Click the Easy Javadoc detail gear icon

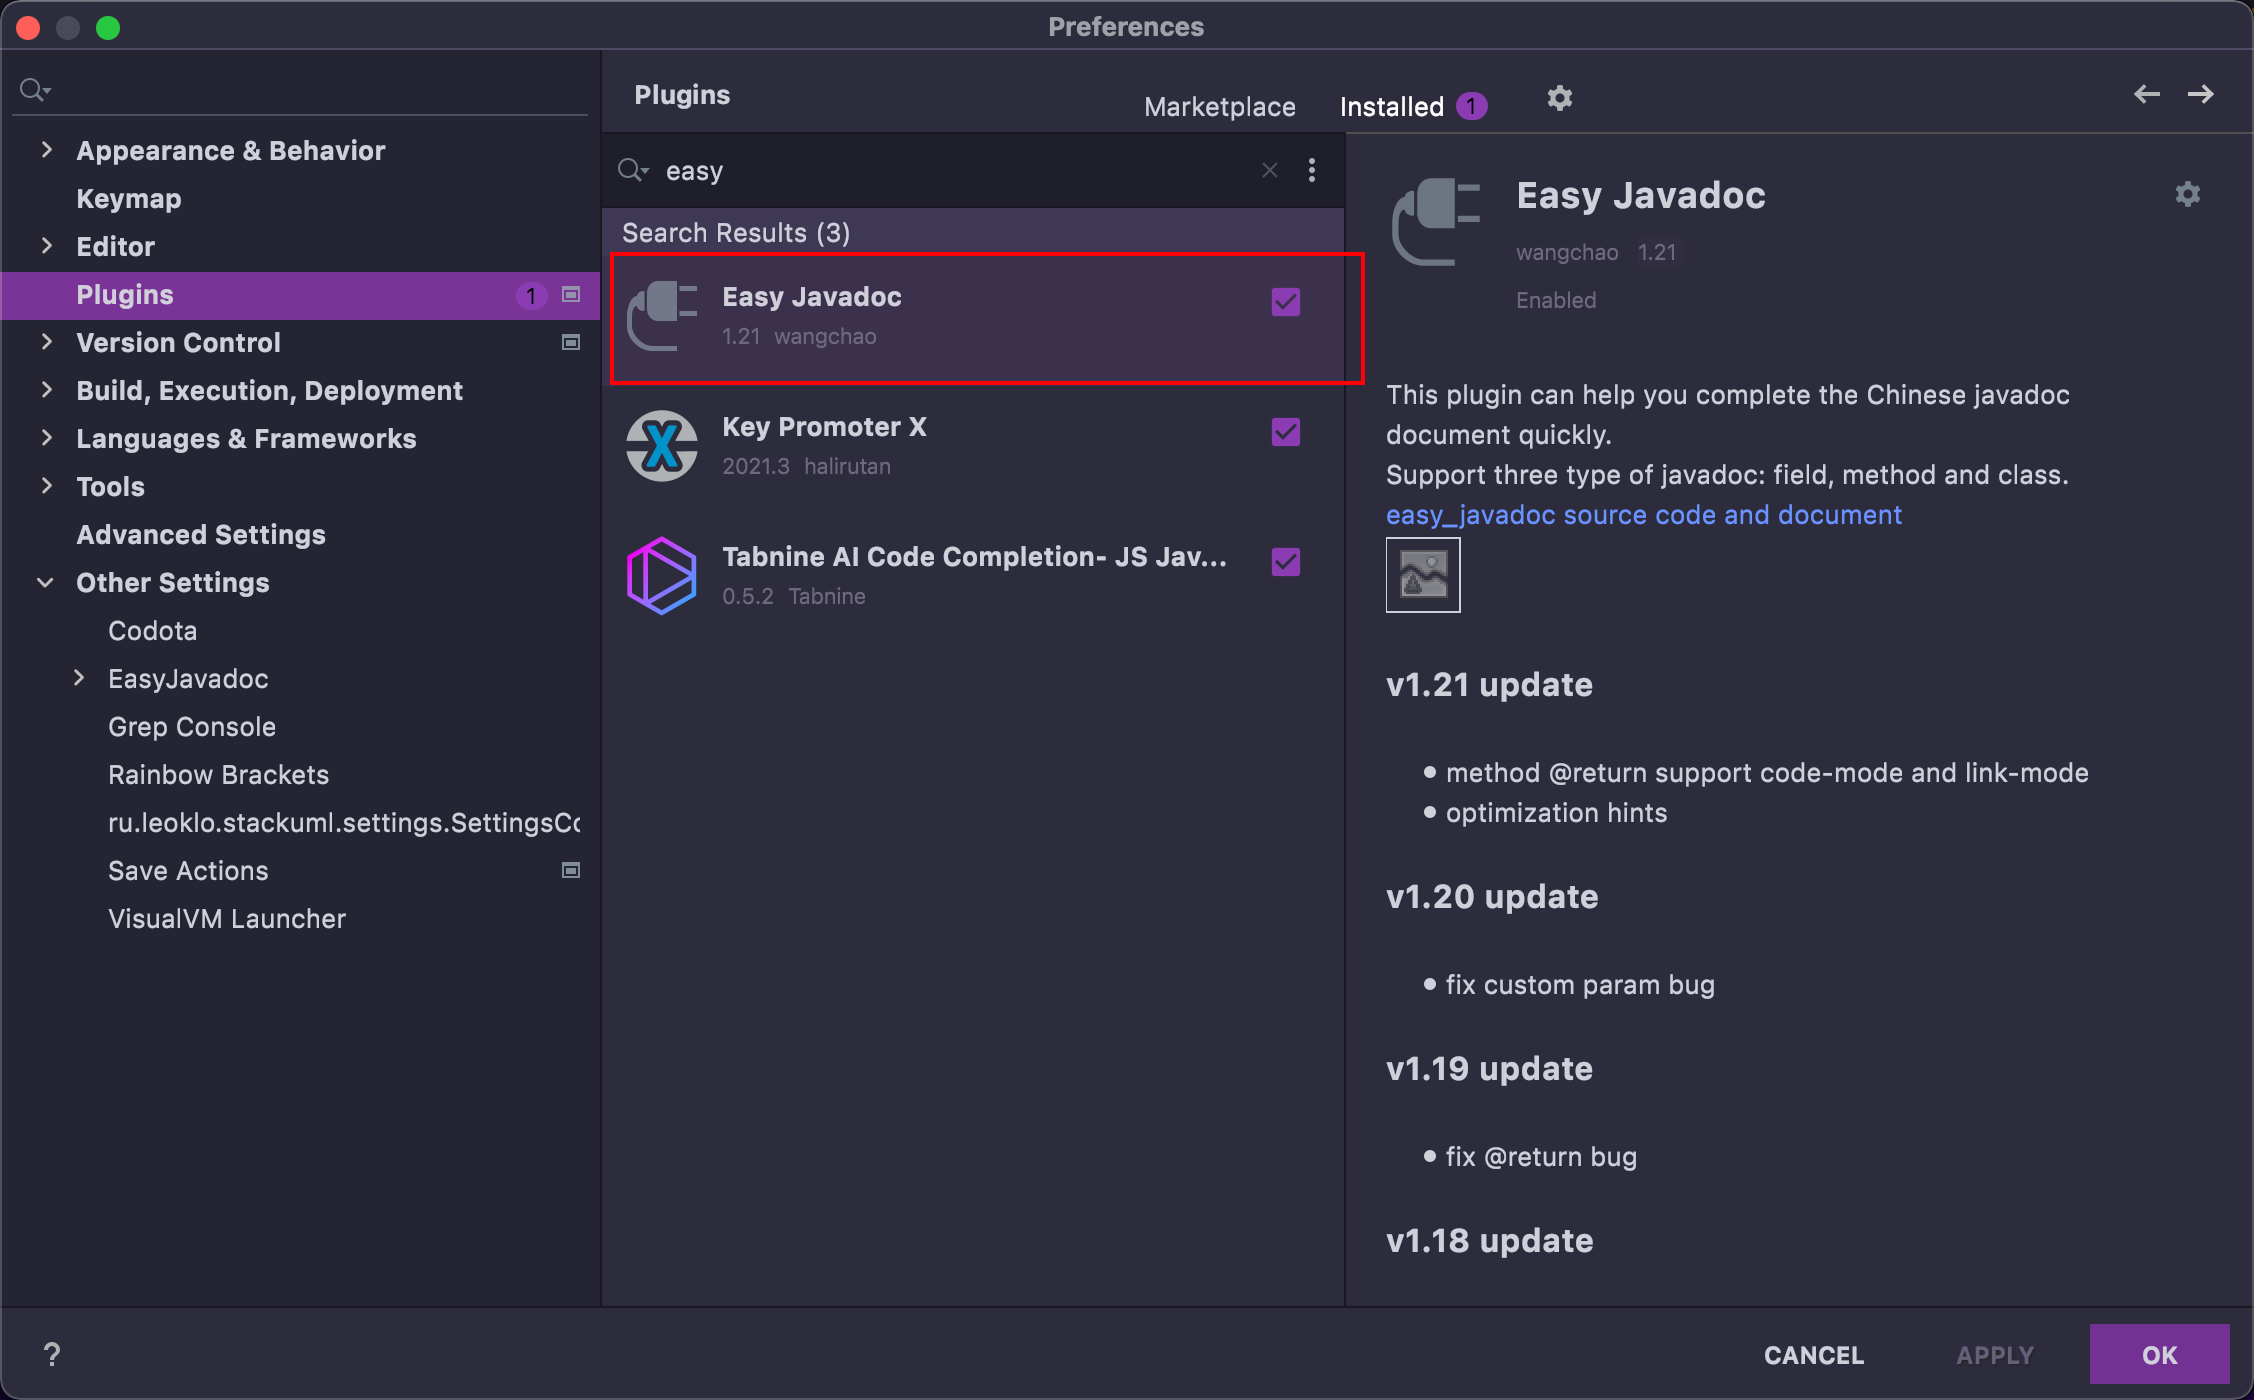pos(2187,194)
